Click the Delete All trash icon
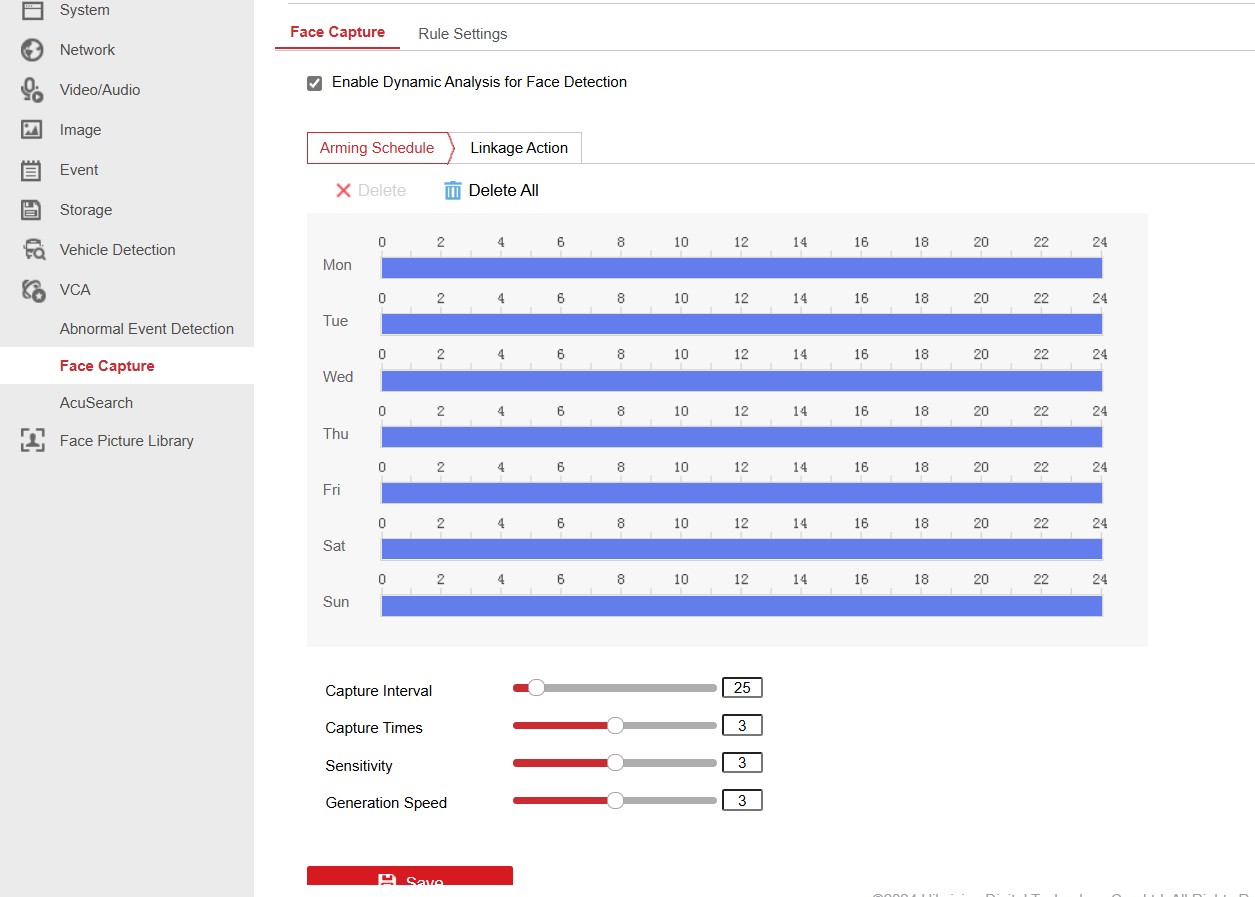The width and height of the screenshot is (1255, 897). (453, 190)
